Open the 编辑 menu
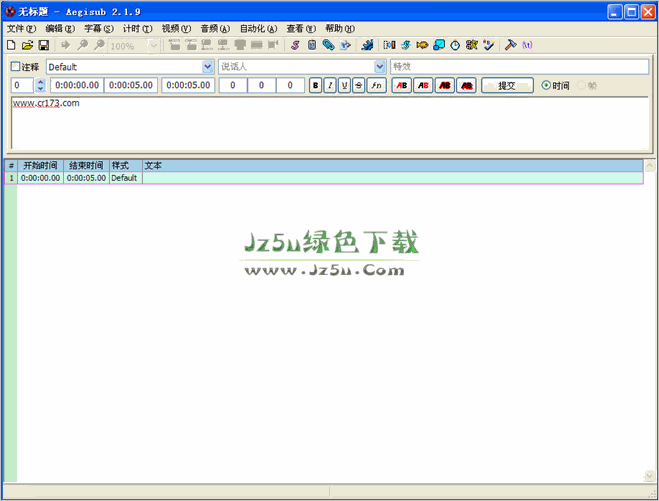Screen dimensions: 659x501 click(x=60, y=29)
